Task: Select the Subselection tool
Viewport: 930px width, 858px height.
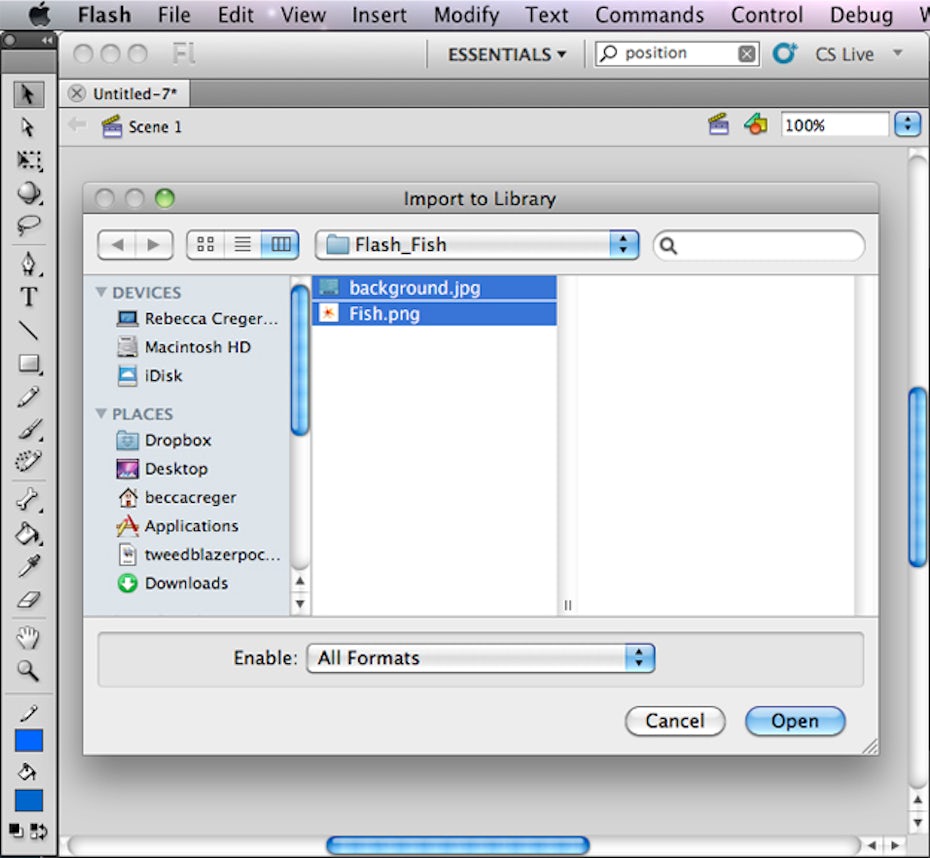Action: 28,127
